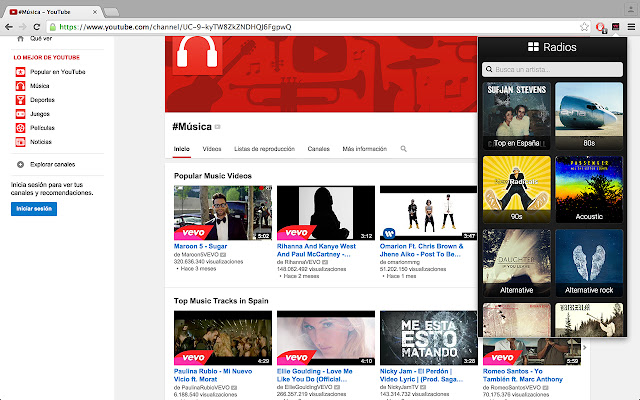Open the Listas de reproducción tab

tap(264, 149)
